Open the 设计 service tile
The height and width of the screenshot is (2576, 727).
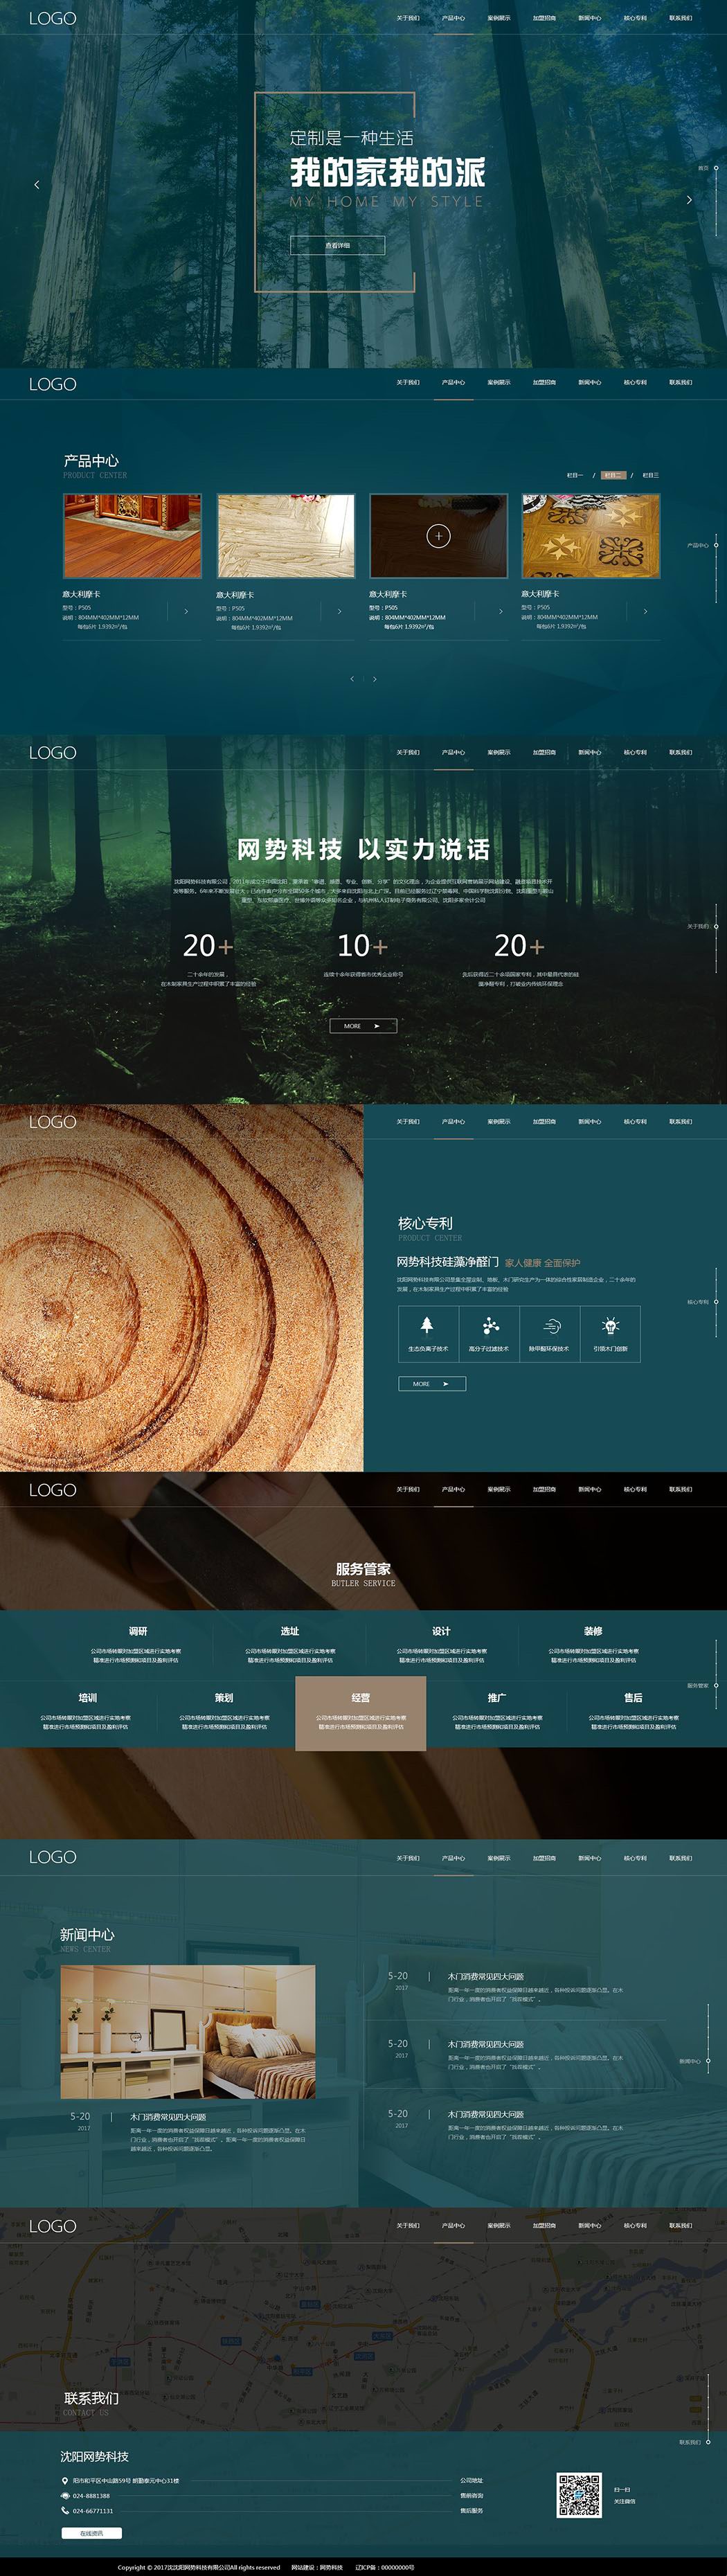click(441, 1644)
